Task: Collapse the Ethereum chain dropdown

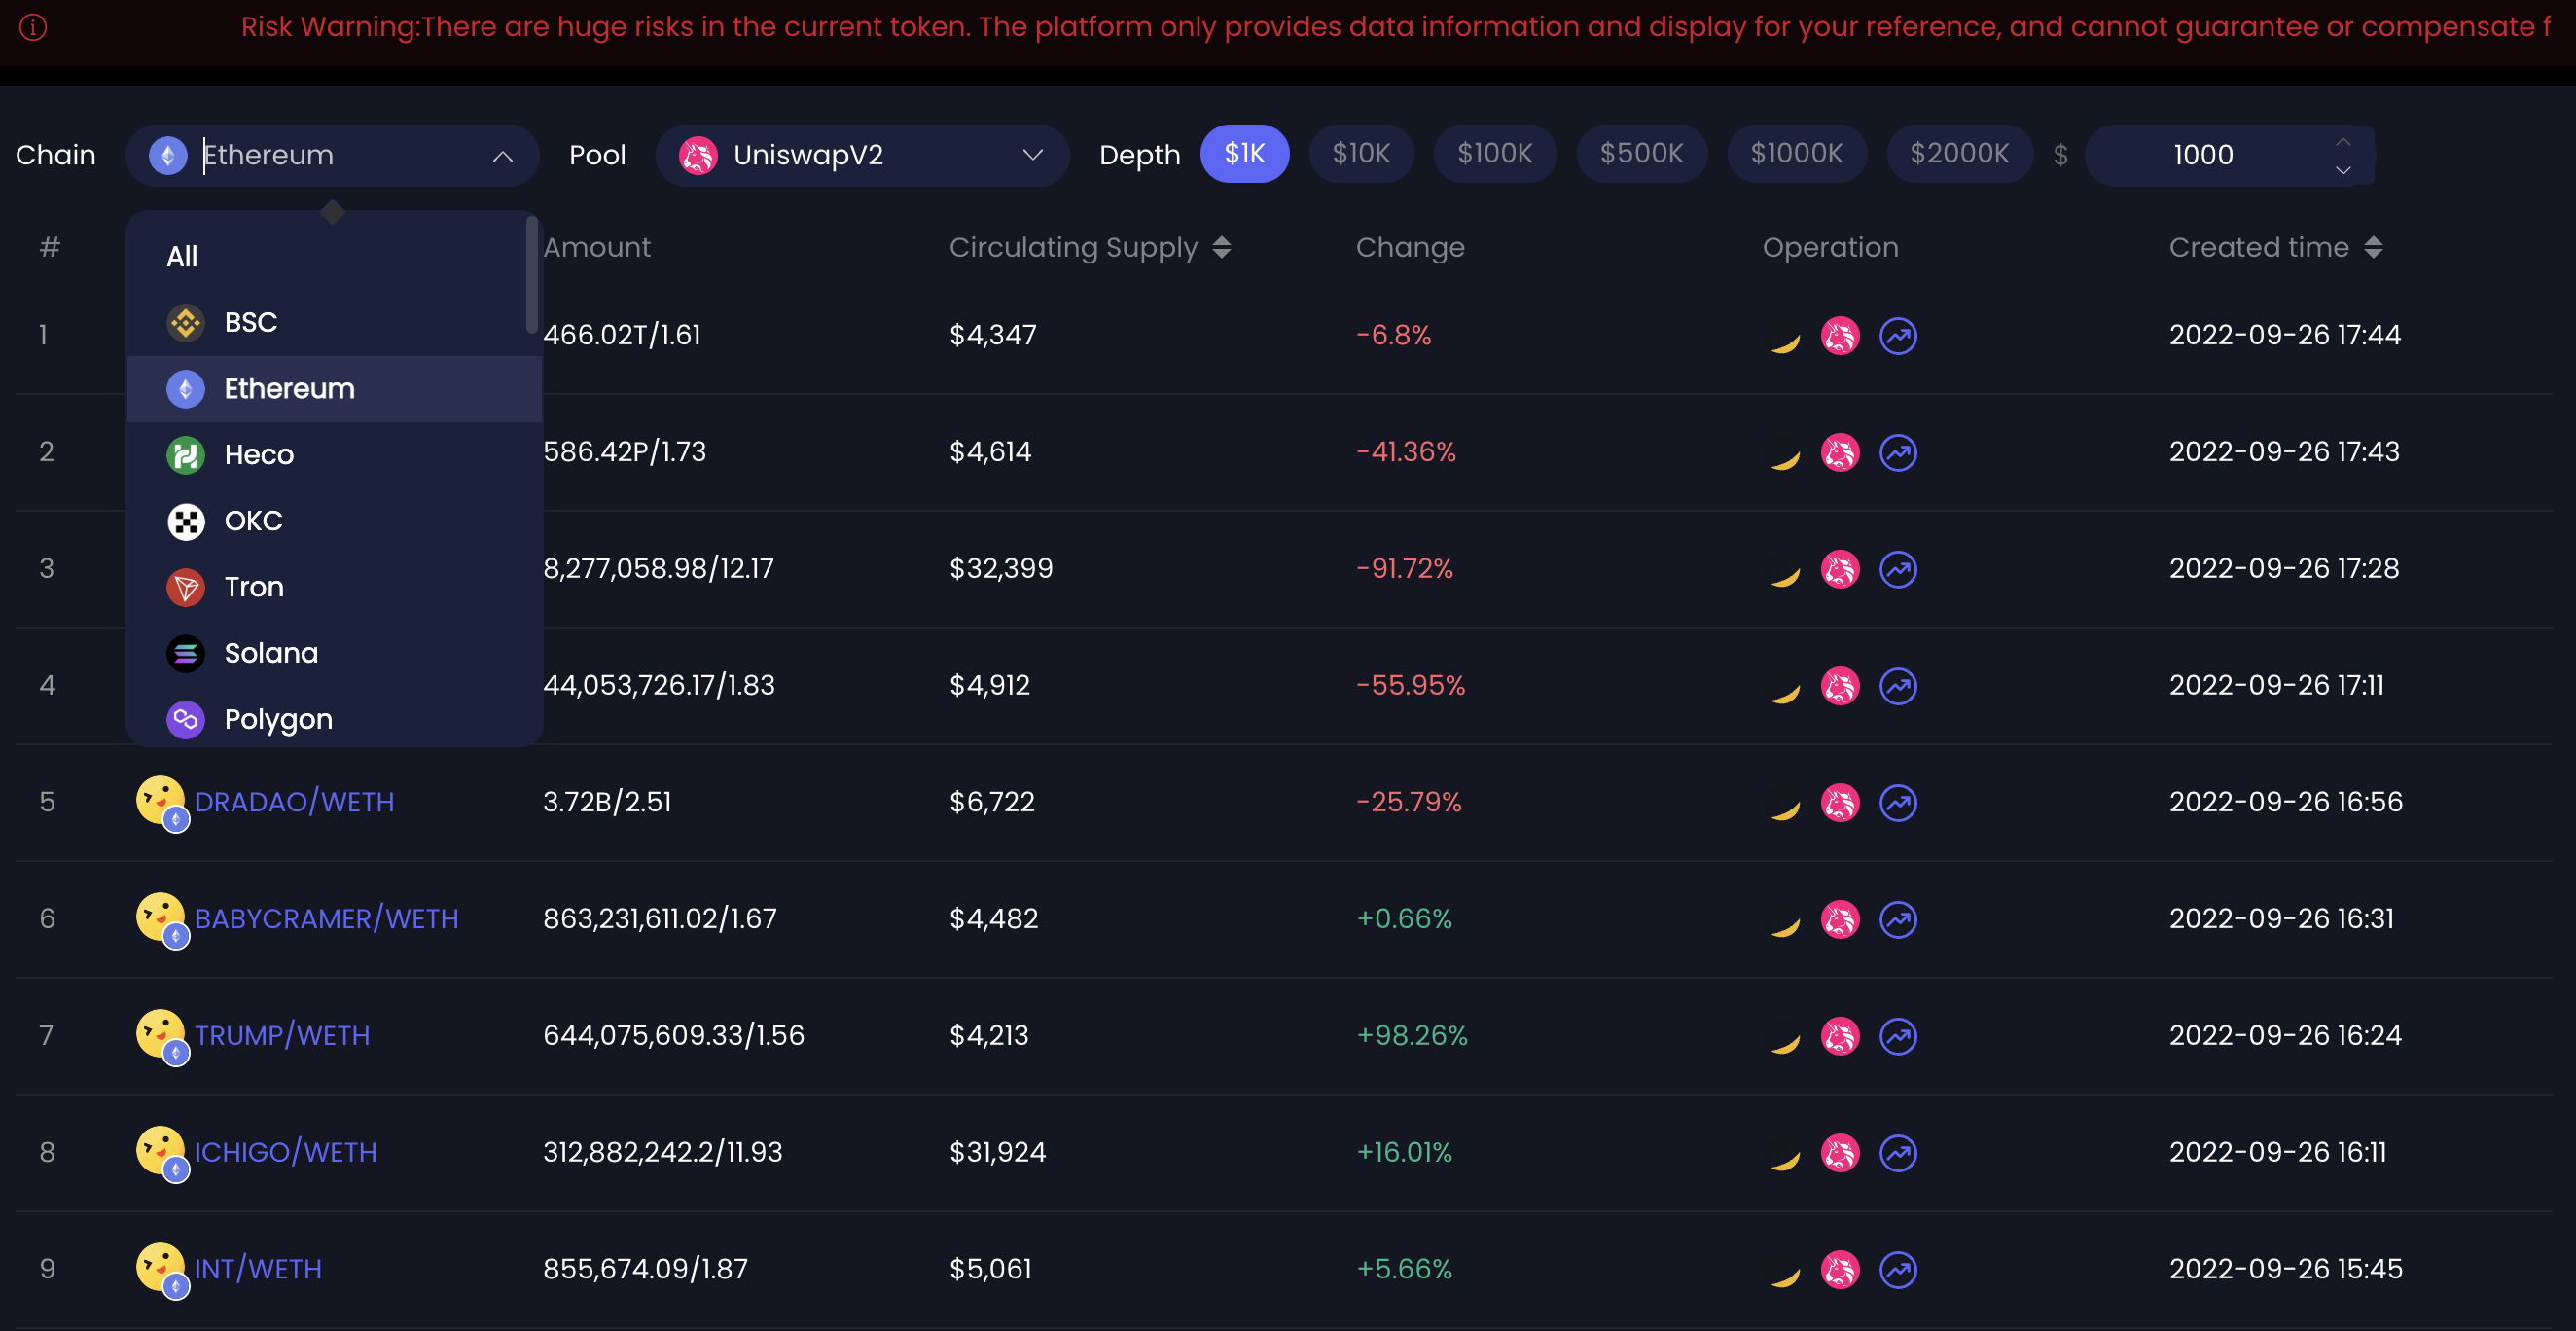Action: tap(502, 156)
